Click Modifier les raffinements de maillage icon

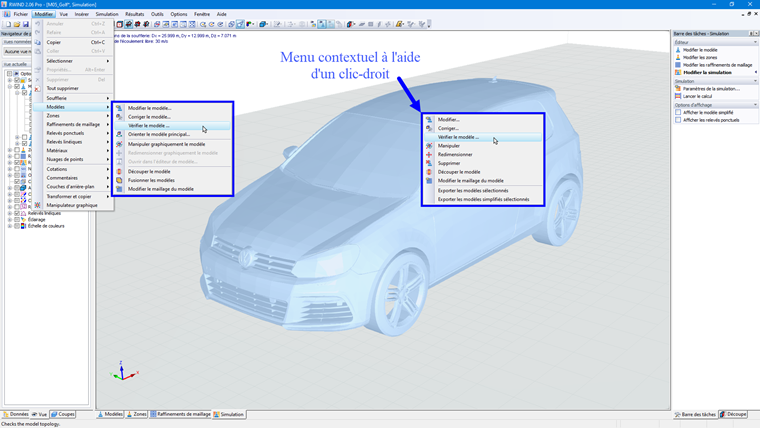678,64
